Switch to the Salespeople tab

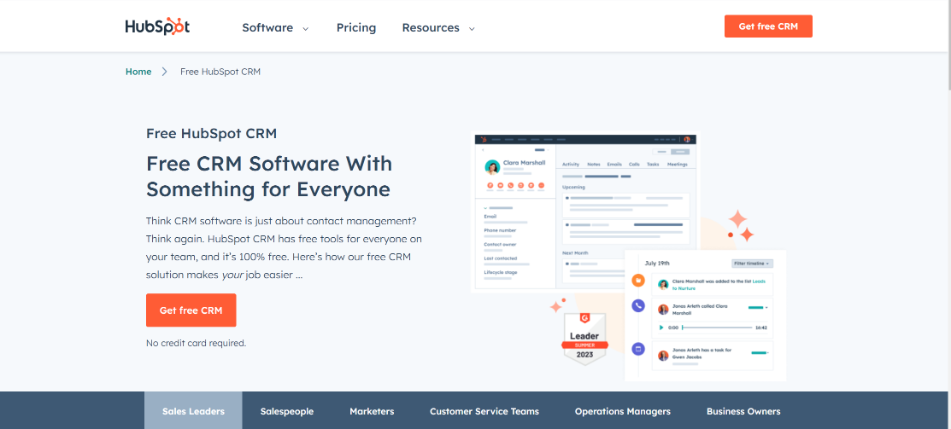pyautogui.click(x=287, y=411)
